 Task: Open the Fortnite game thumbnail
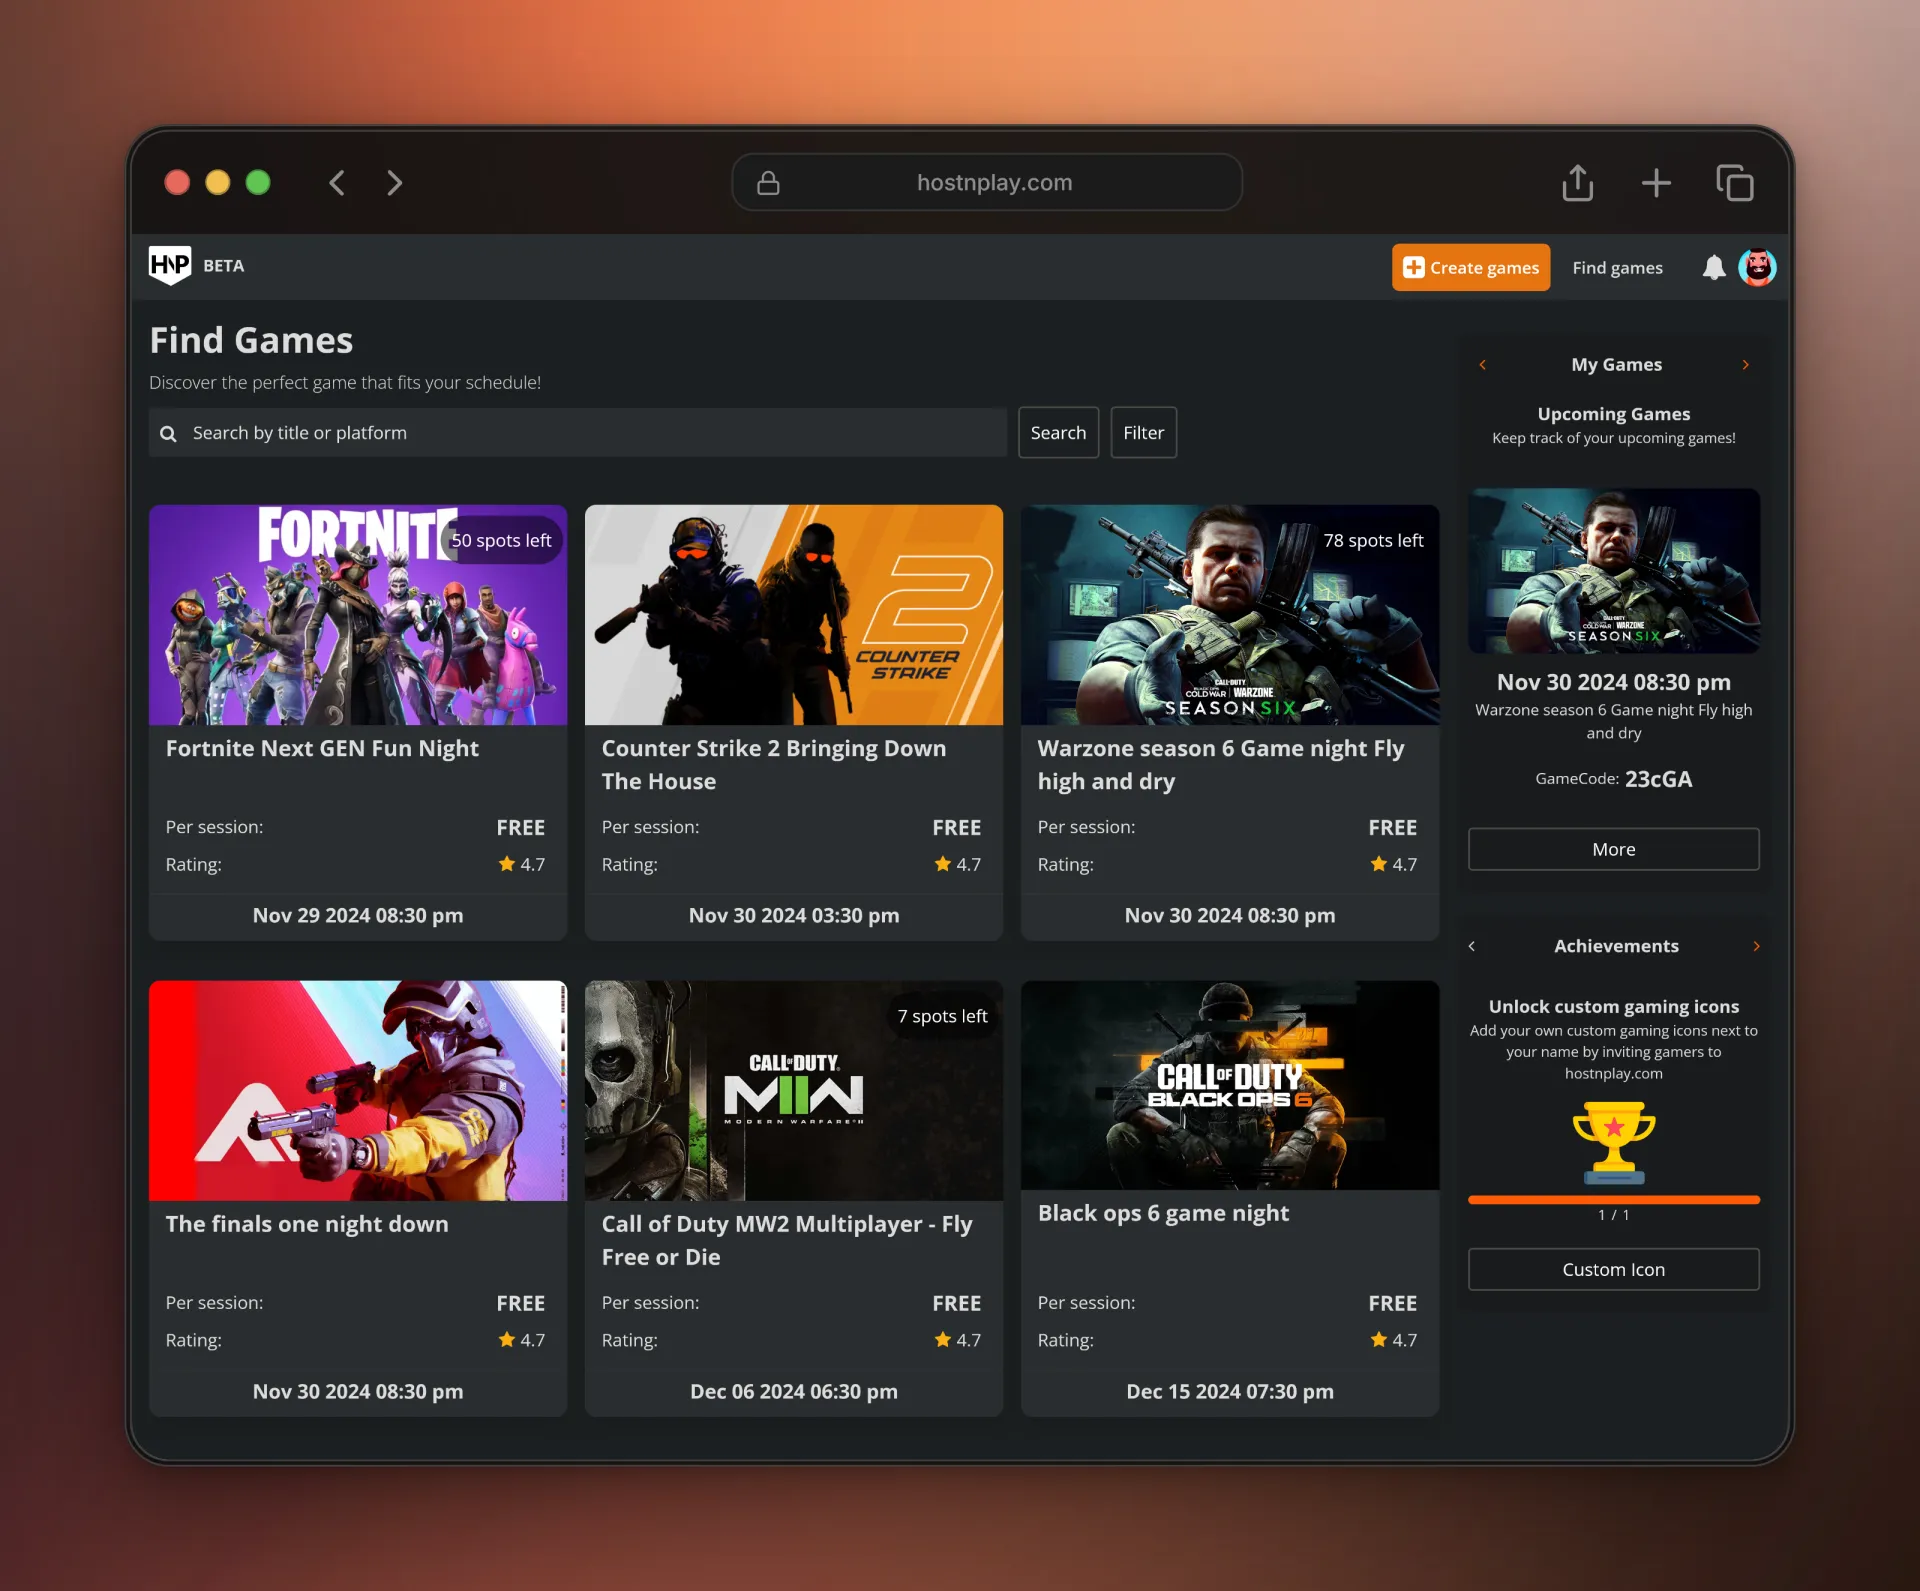coord(358,615)
